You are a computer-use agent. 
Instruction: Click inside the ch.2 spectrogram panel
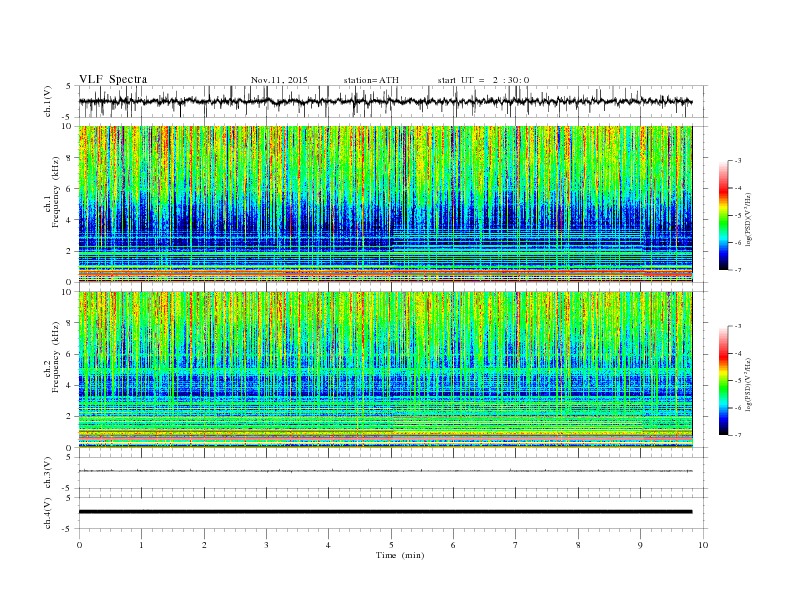(x=385, y=370)
